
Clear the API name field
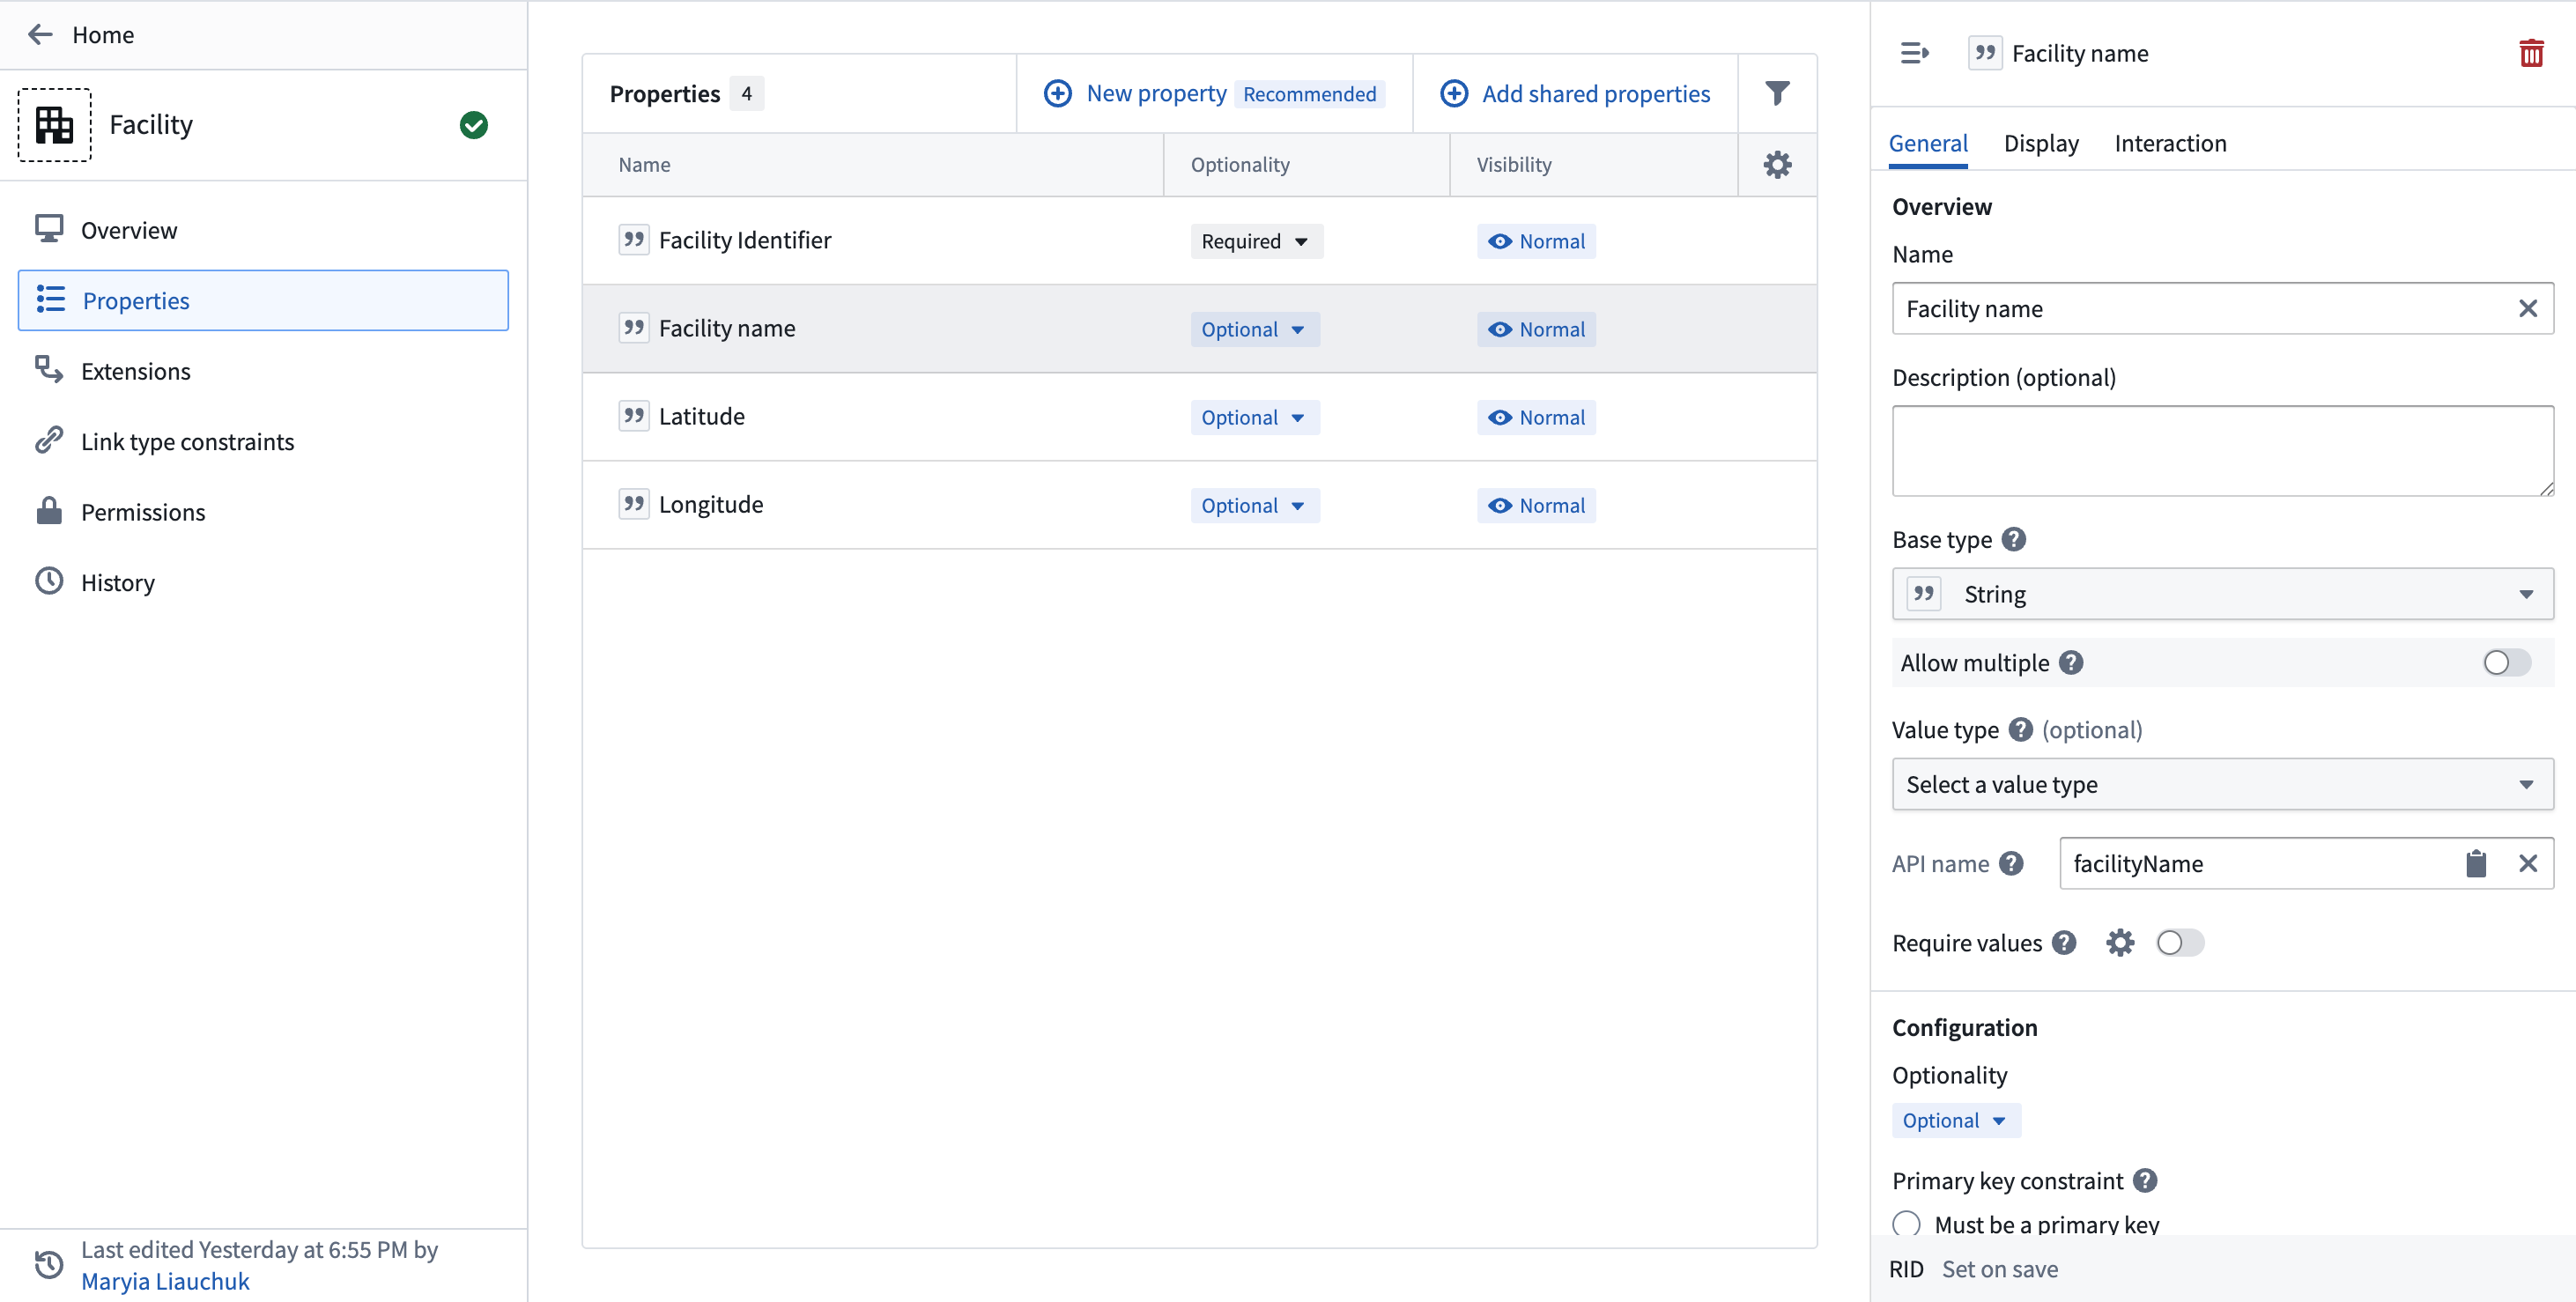point(2528,863)
